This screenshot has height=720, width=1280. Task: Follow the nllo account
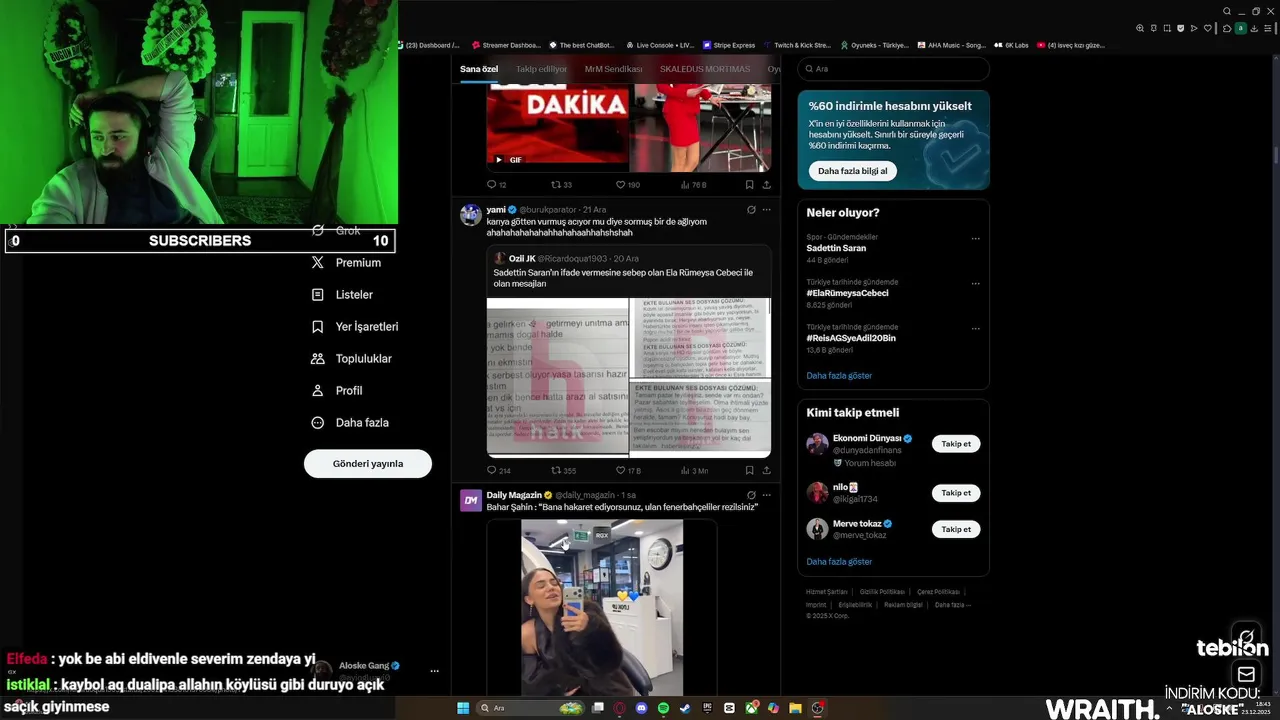click(x=956, y=493)
